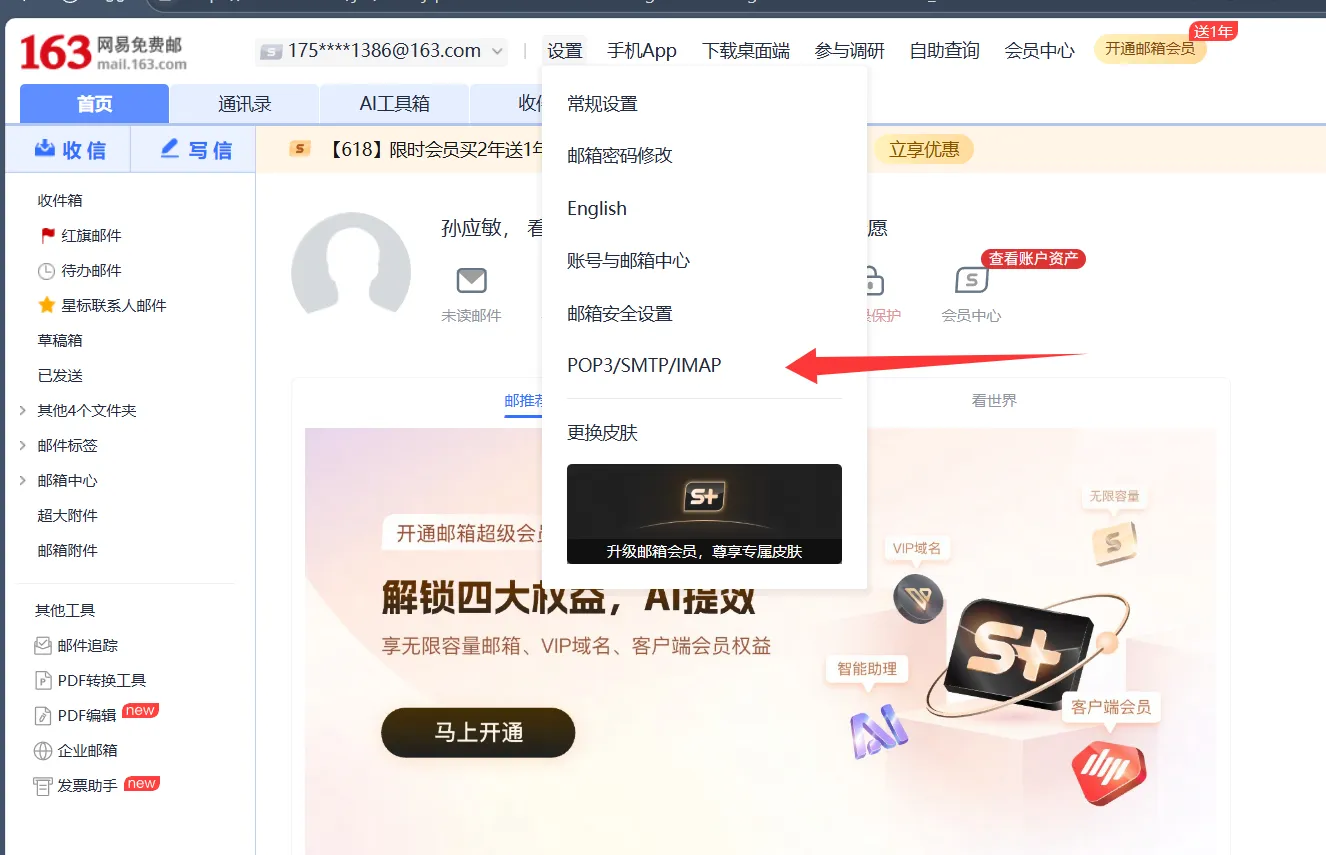
Task: Click the unread mail envelope icon
Action: 471,280
